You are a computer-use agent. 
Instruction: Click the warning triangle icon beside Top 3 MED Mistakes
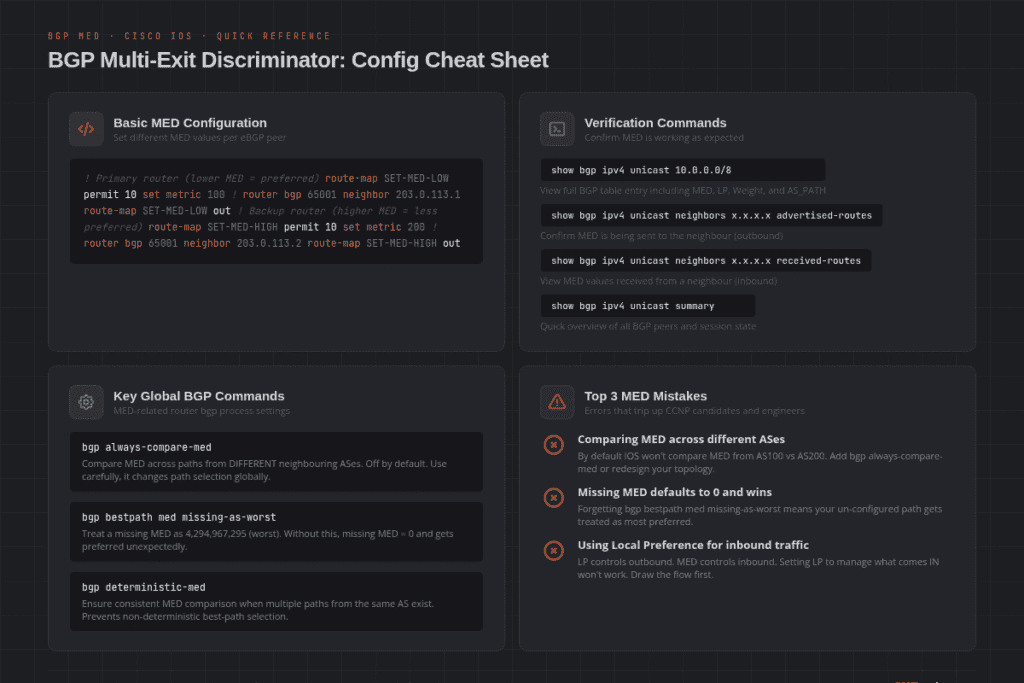pyautogui.click(x=557, y=402)
